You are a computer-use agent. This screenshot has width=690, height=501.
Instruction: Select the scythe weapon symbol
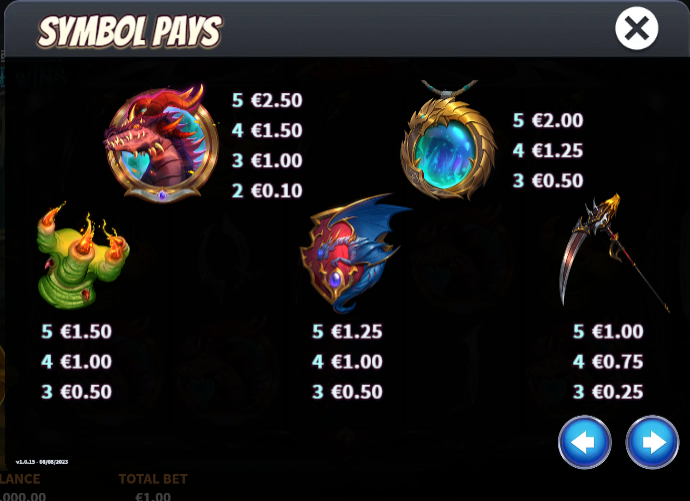click(x=613, y=253)
